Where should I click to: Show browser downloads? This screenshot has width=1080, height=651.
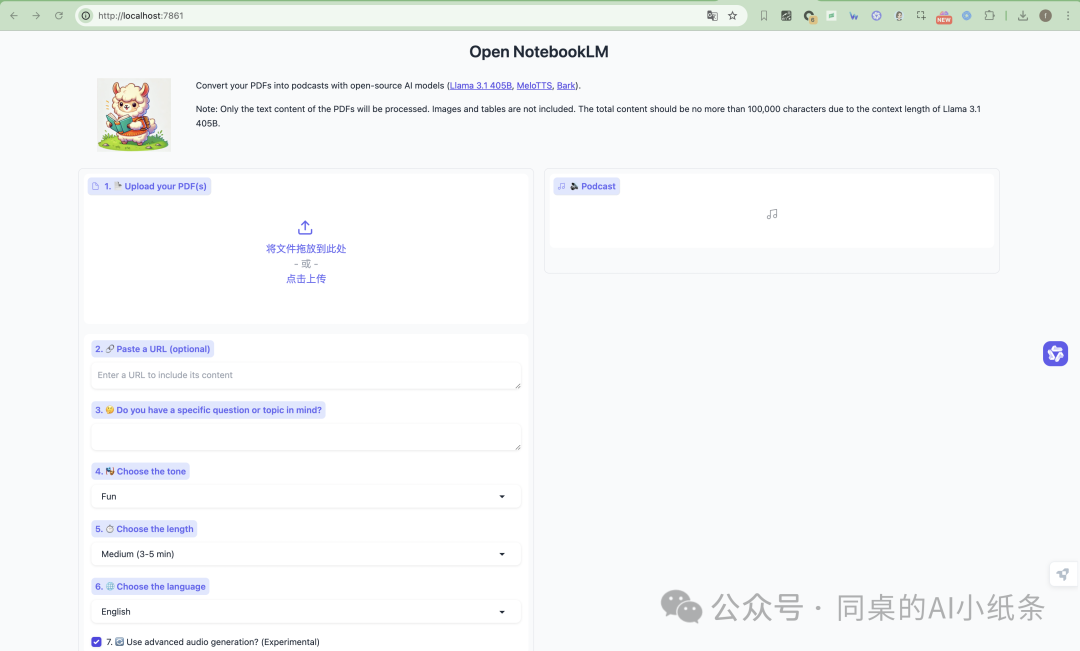point(1023,15)
